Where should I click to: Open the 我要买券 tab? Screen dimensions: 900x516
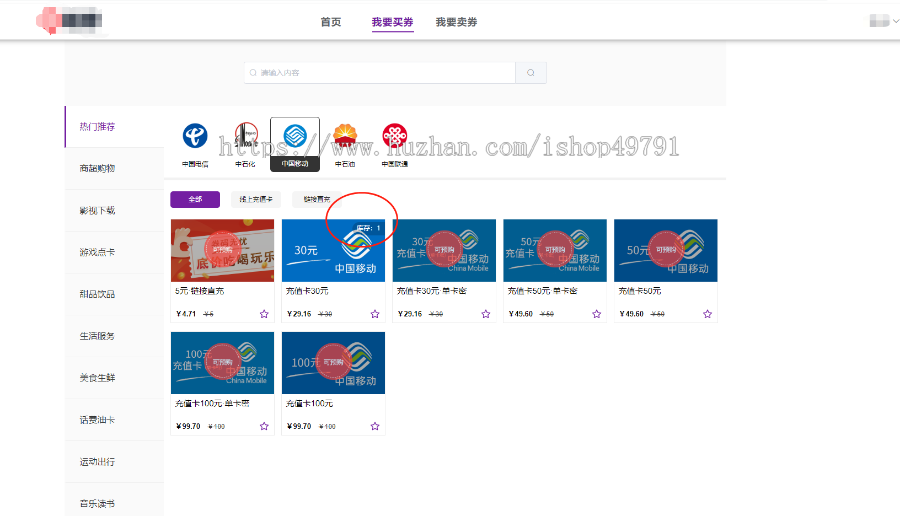pyautogui.click(x=393, y=22)
